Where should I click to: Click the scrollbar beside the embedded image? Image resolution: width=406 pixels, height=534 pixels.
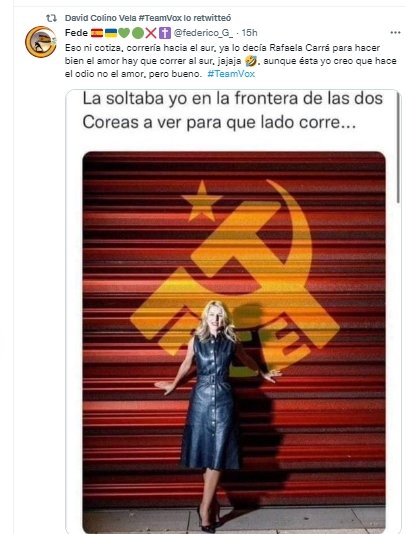click(398, 148)
